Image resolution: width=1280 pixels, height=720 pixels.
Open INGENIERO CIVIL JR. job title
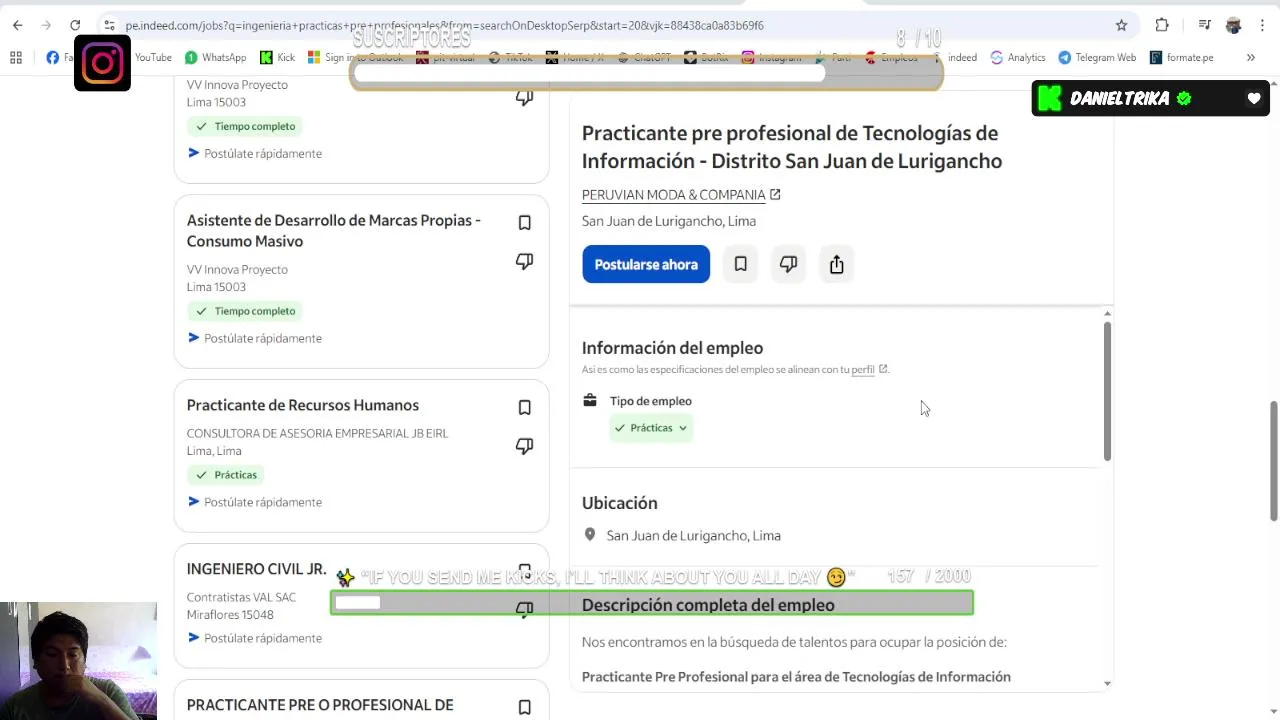256,569
